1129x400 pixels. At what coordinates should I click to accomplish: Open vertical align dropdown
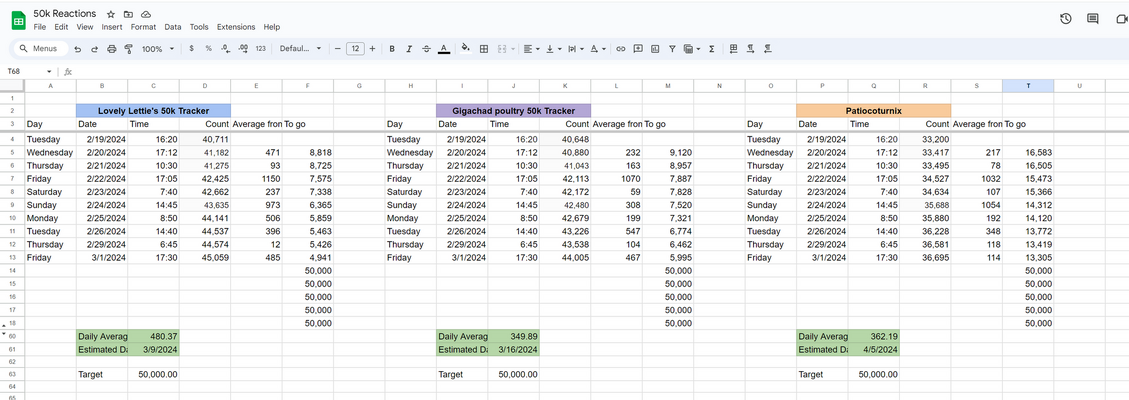(553, 49)
